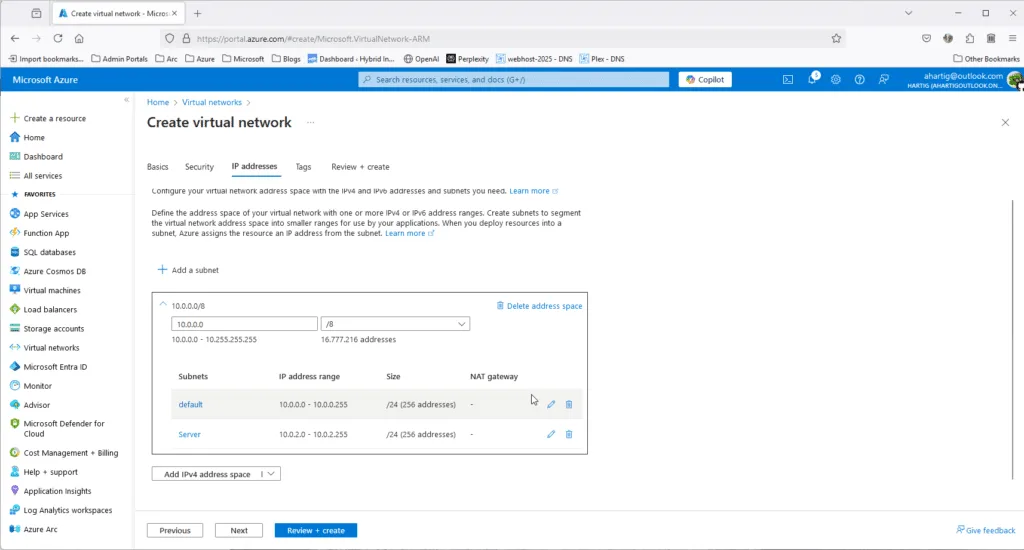Open Home in the sidebar

(34, 138)
